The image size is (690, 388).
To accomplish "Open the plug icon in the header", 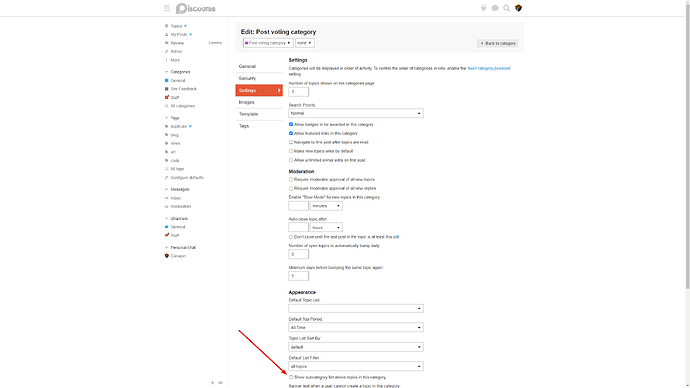I will click(483, 8).
